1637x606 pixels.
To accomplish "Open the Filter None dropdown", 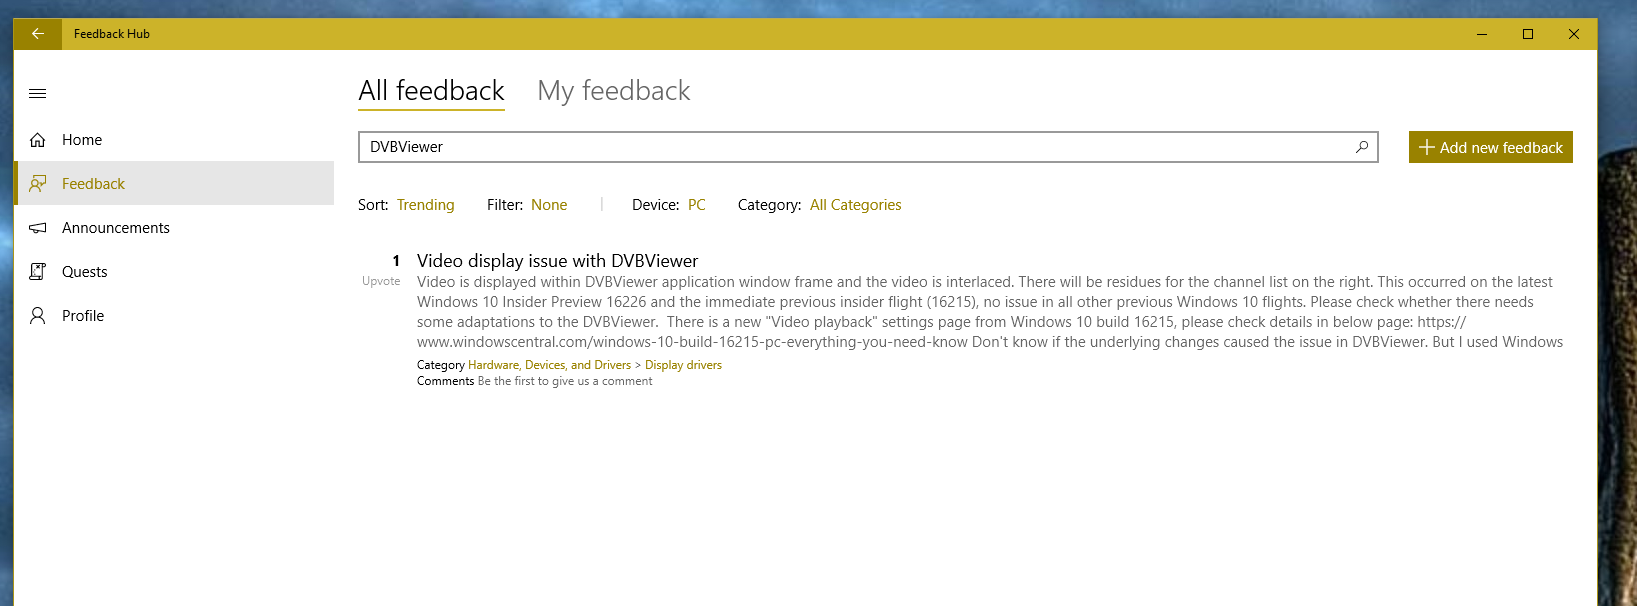I will click(549, 205).
